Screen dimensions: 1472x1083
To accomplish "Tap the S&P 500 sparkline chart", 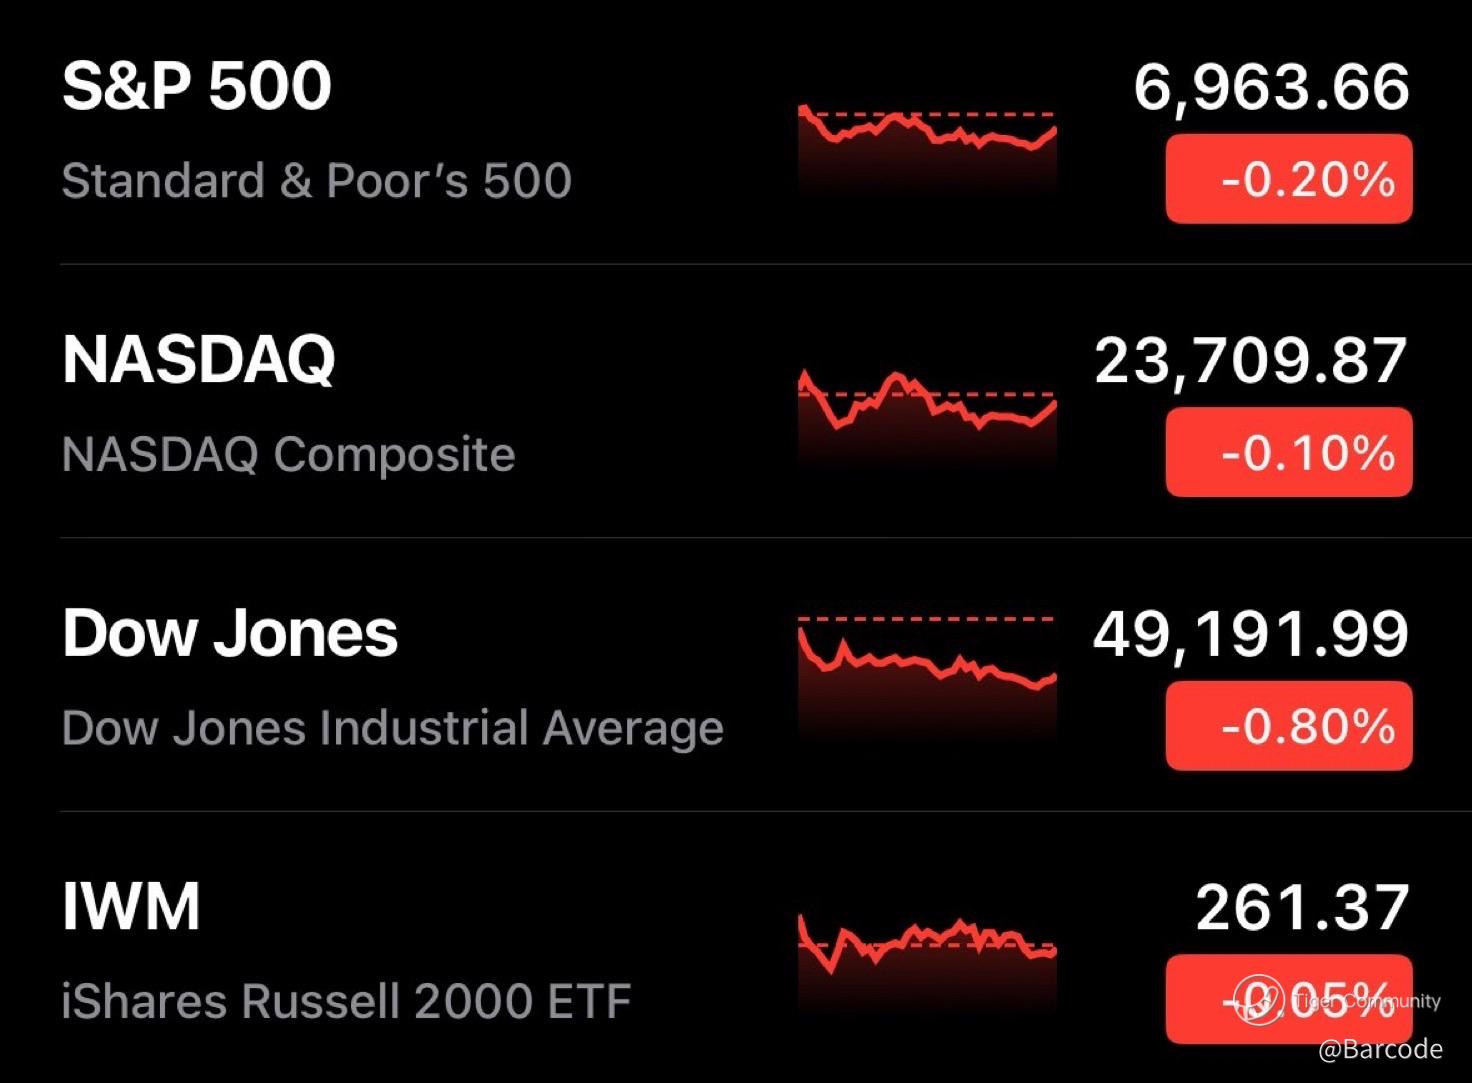I will 927,148.
